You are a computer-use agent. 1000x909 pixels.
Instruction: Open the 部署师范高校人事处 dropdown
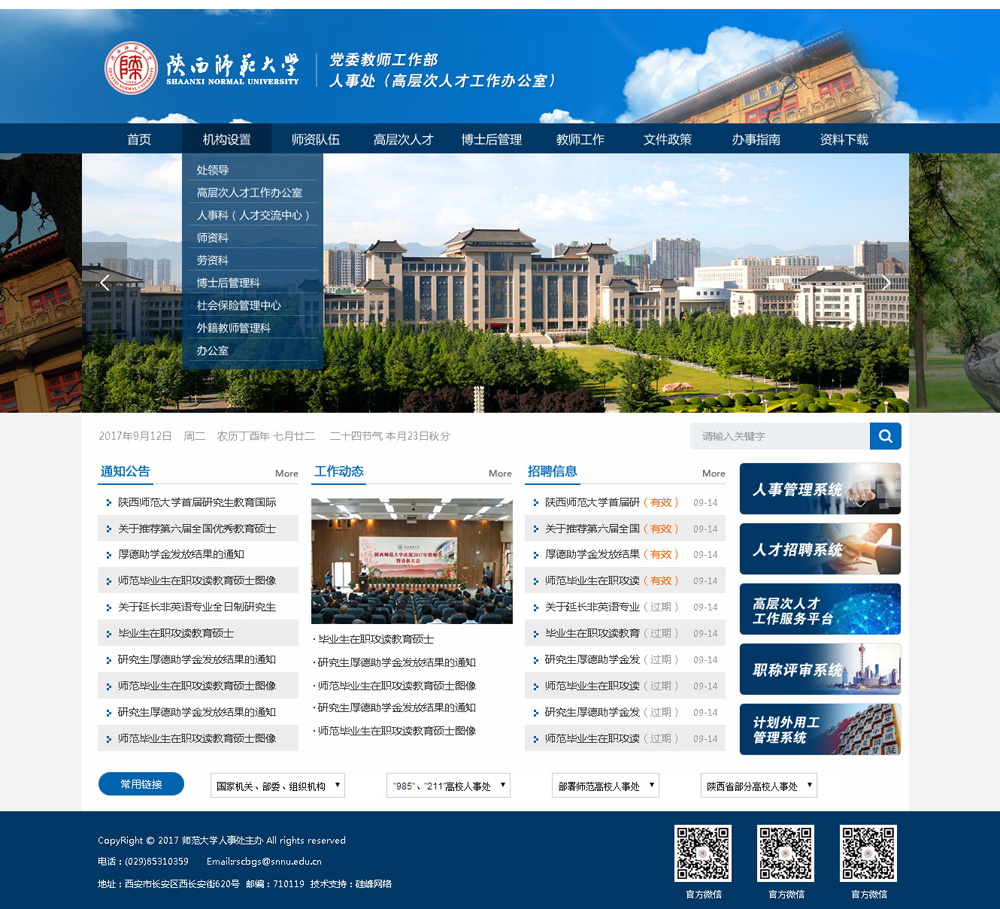tap(605, 786)
